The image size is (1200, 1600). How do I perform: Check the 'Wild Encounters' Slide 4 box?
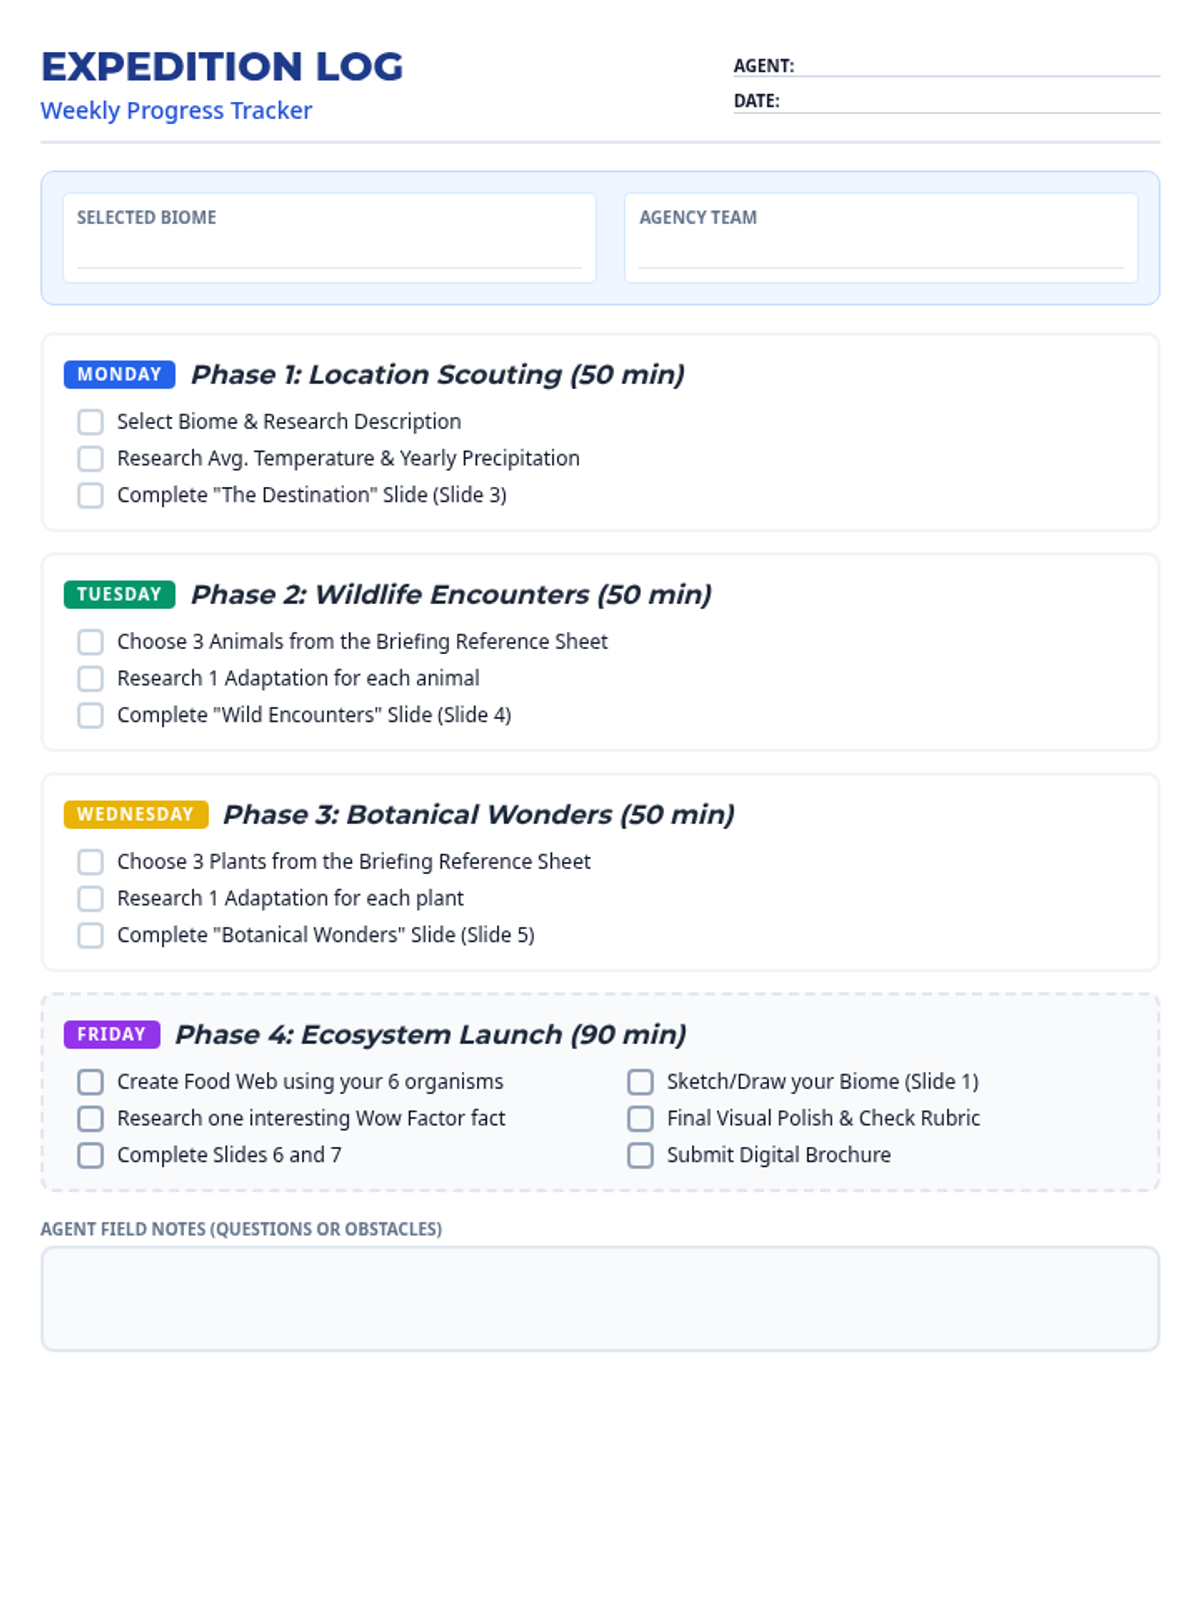90,715
